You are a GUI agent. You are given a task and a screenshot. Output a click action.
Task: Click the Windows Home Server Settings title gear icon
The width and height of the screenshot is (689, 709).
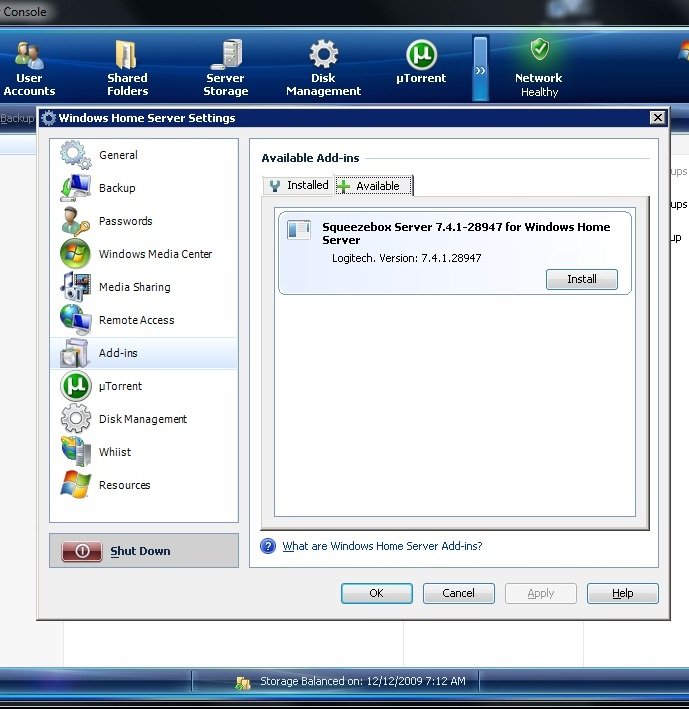(48, 118)
